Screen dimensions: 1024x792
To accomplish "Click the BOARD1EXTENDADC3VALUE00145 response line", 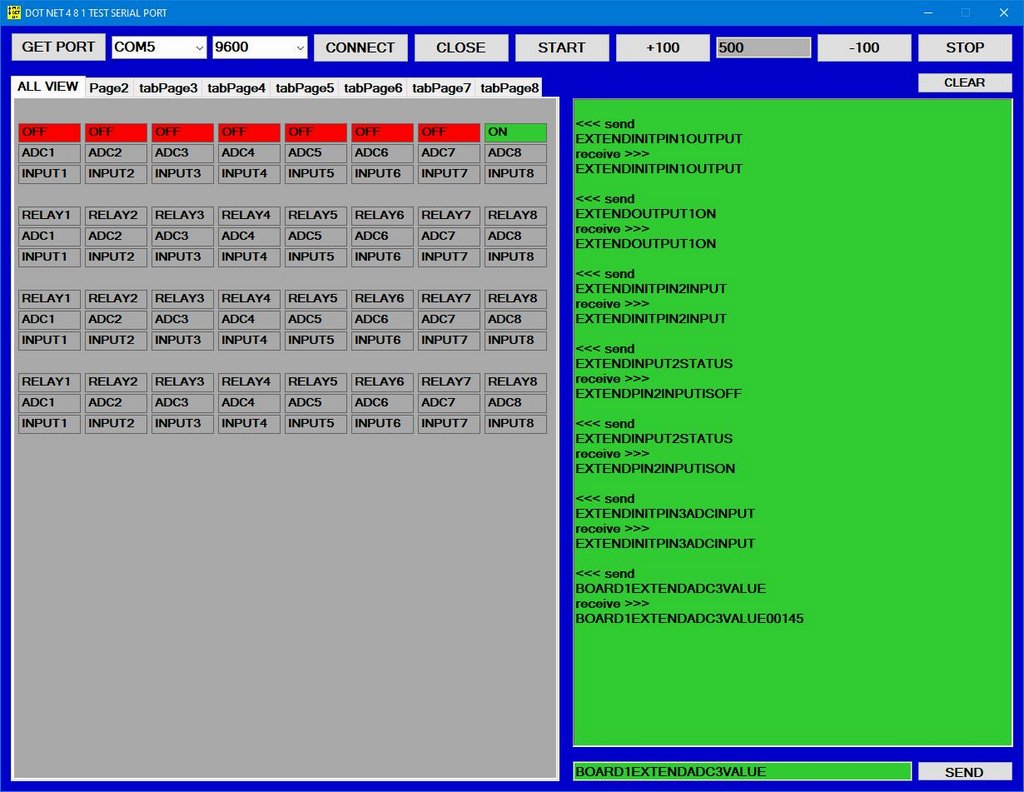I will (689, 619).
